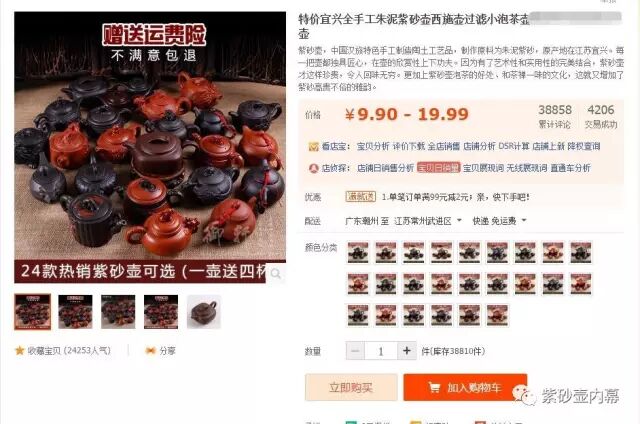Click the magnifier icon on product image
Screen dimensions: 640x424
tap(276, 273)
